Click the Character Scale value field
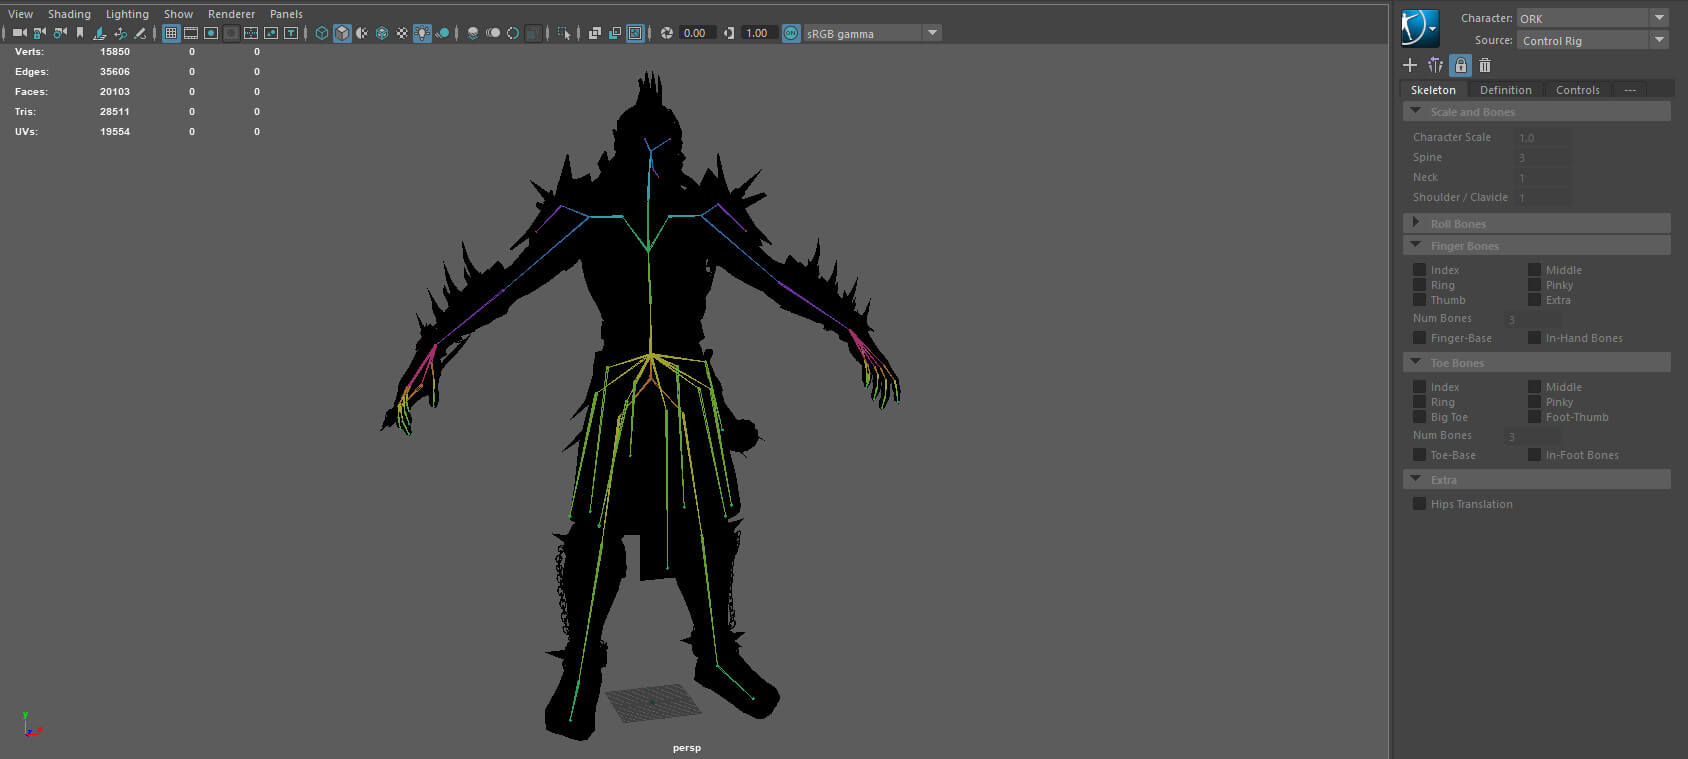The height and width of the screenshot is (759, 1688). (x=1541, y=138)
